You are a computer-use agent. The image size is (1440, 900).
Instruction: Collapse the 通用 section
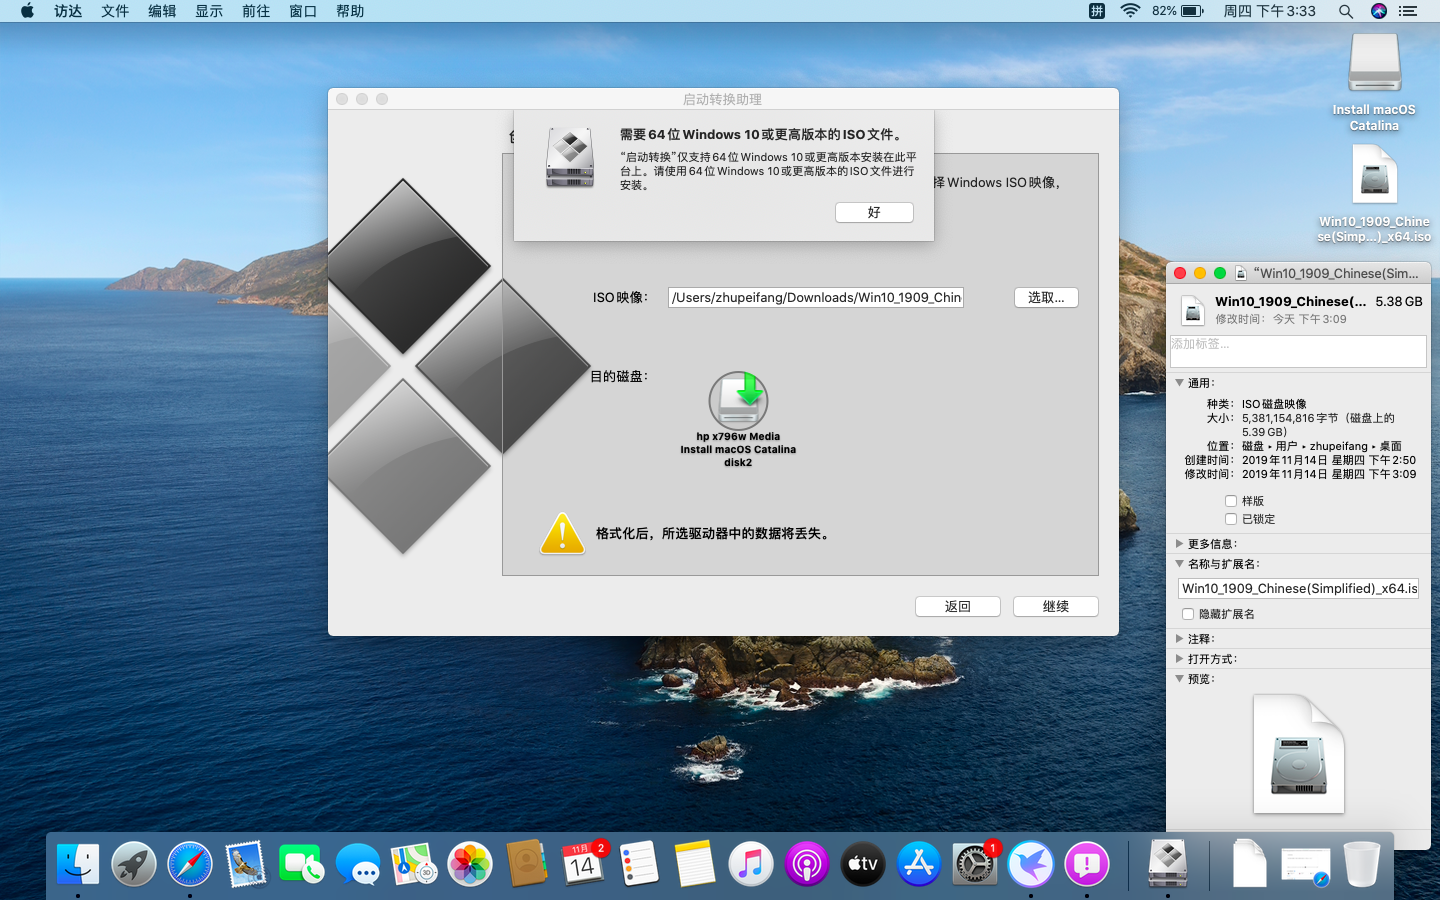(1180, 383)
